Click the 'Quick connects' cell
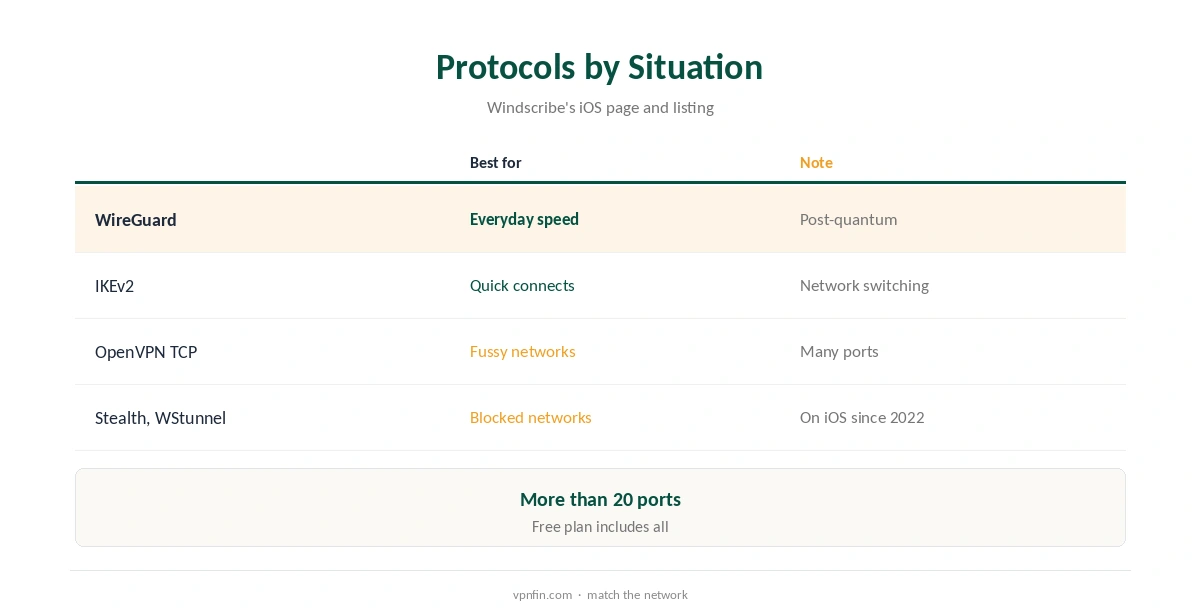1200x614 pixels. click(522, 285)
